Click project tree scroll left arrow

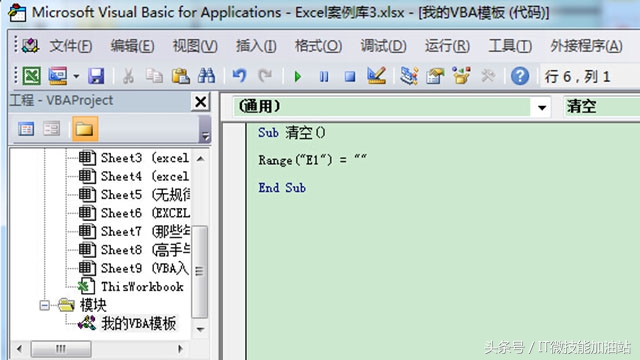[19, 349]
